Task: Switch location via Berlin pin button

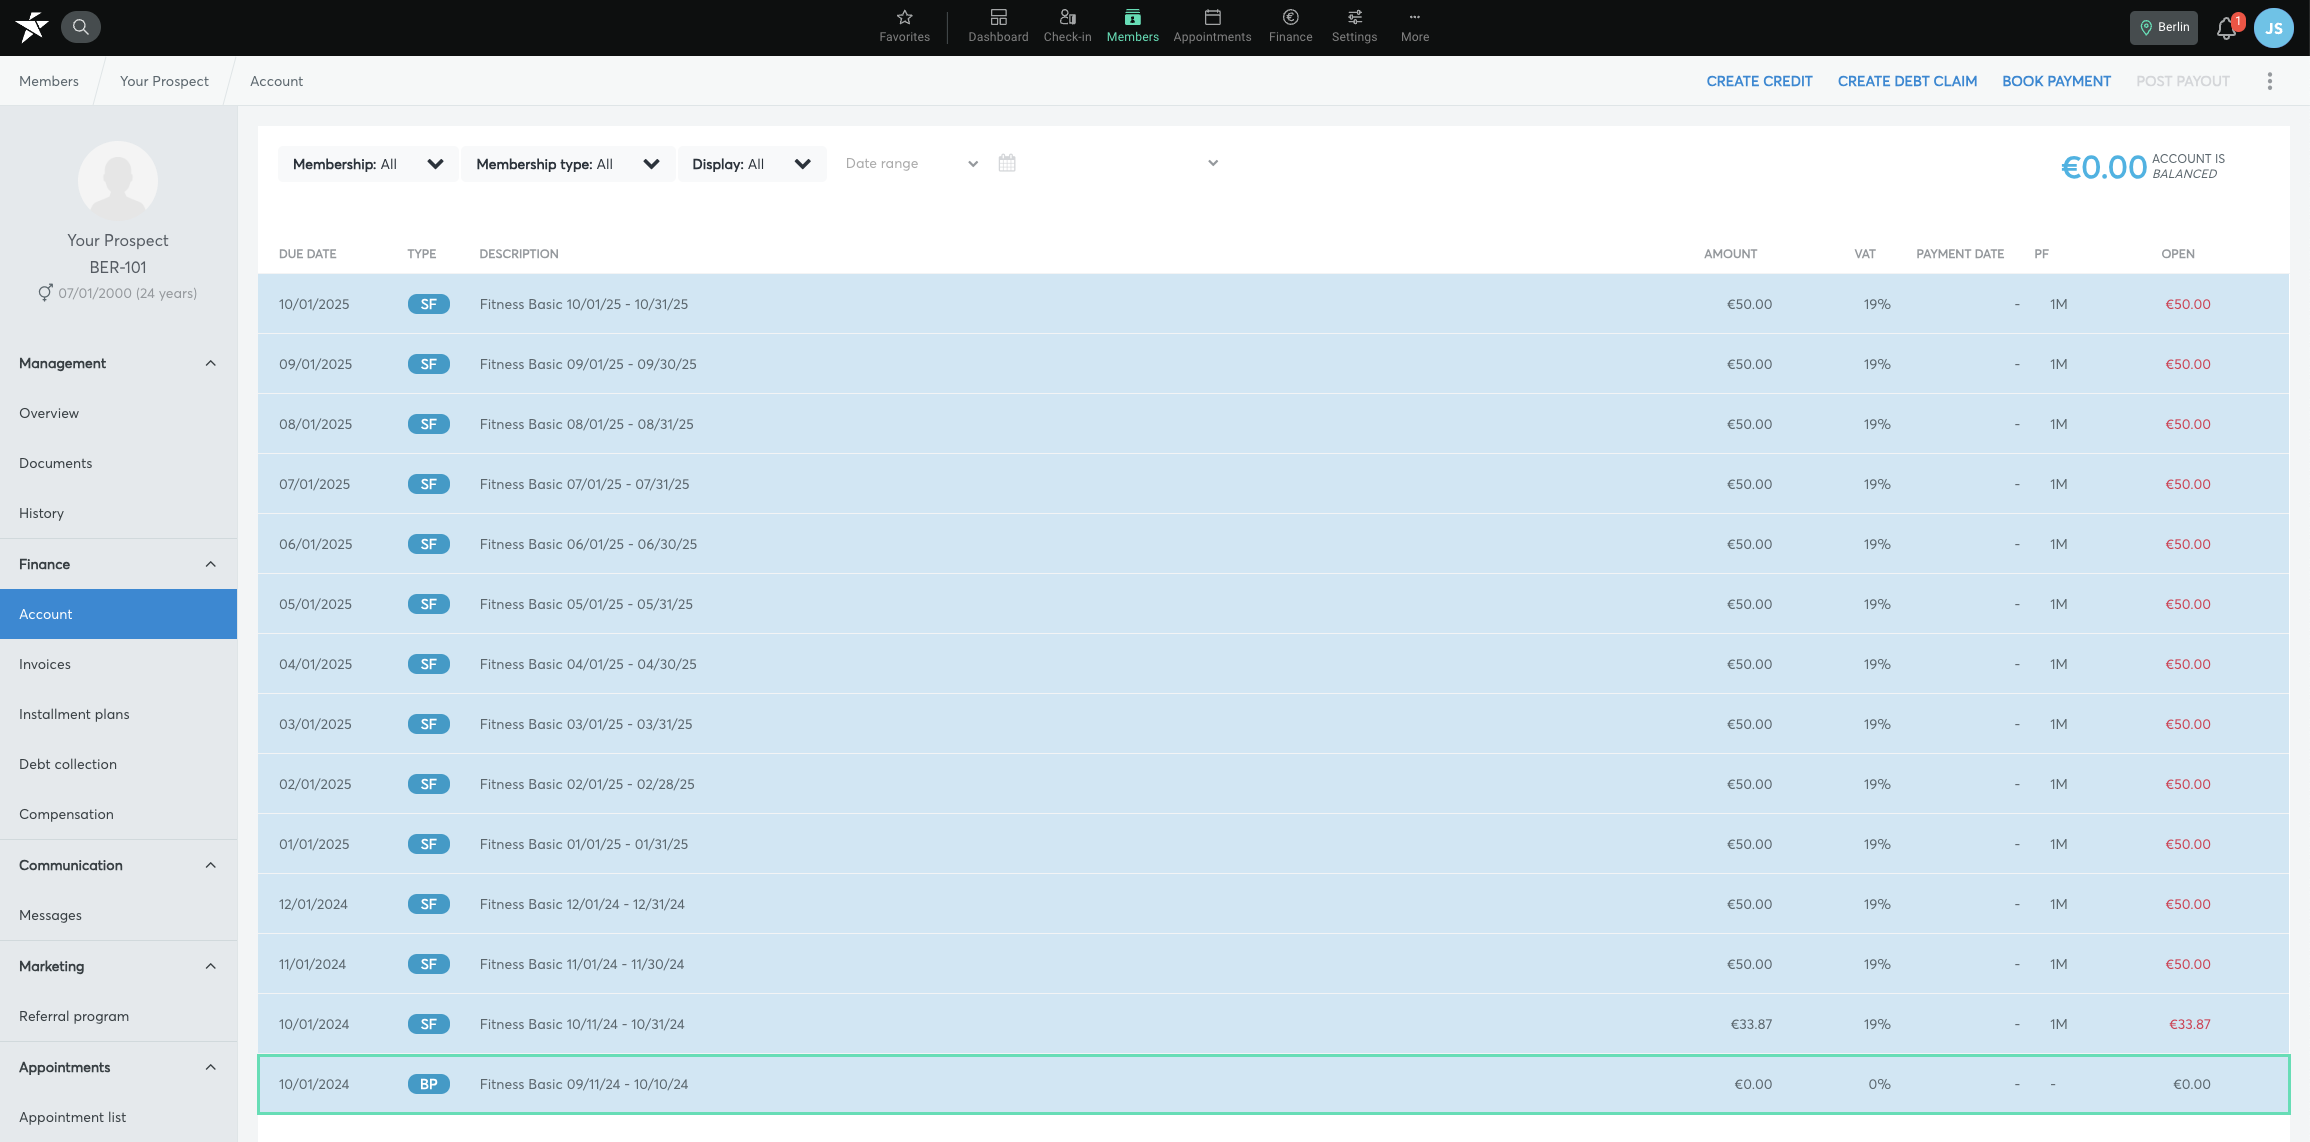Action: 2163,27
